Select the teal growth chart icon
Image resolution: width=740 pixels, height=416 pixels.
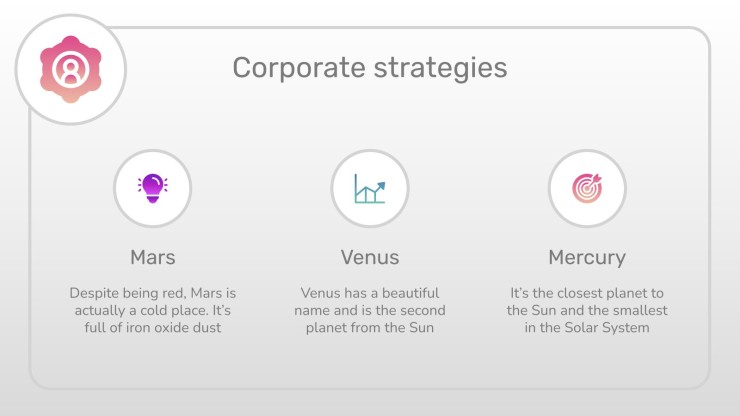tap(370, 189)
